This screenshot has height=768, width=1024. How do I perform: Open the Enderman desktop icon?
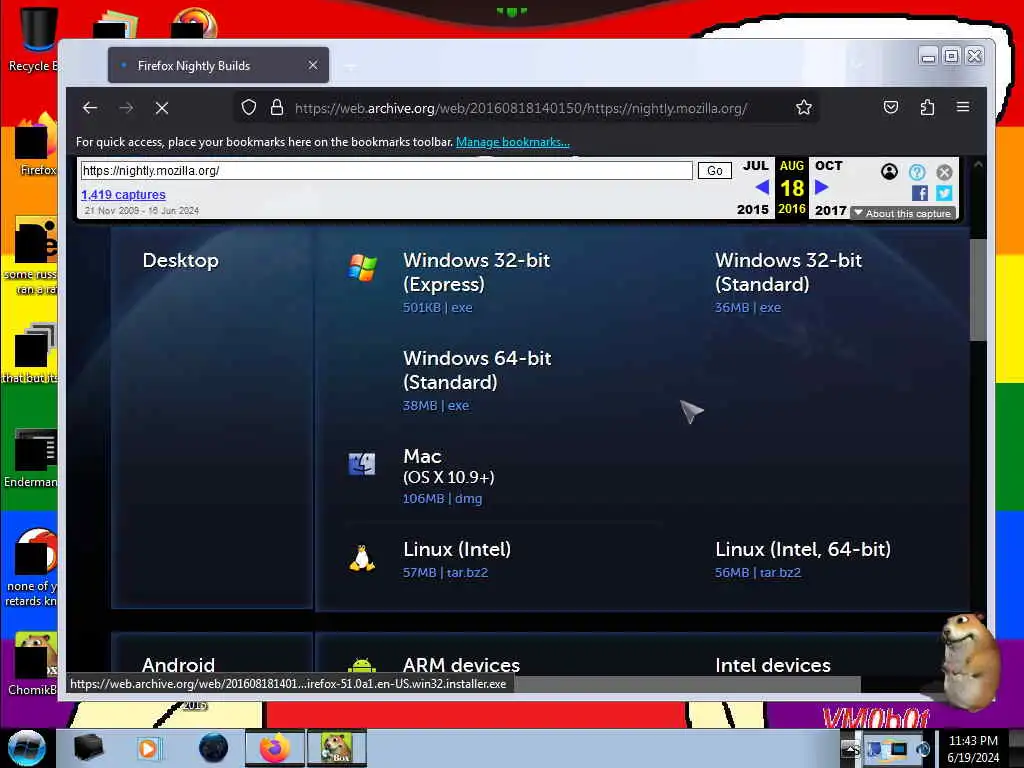pyautogui.click(x=31, y=458)
